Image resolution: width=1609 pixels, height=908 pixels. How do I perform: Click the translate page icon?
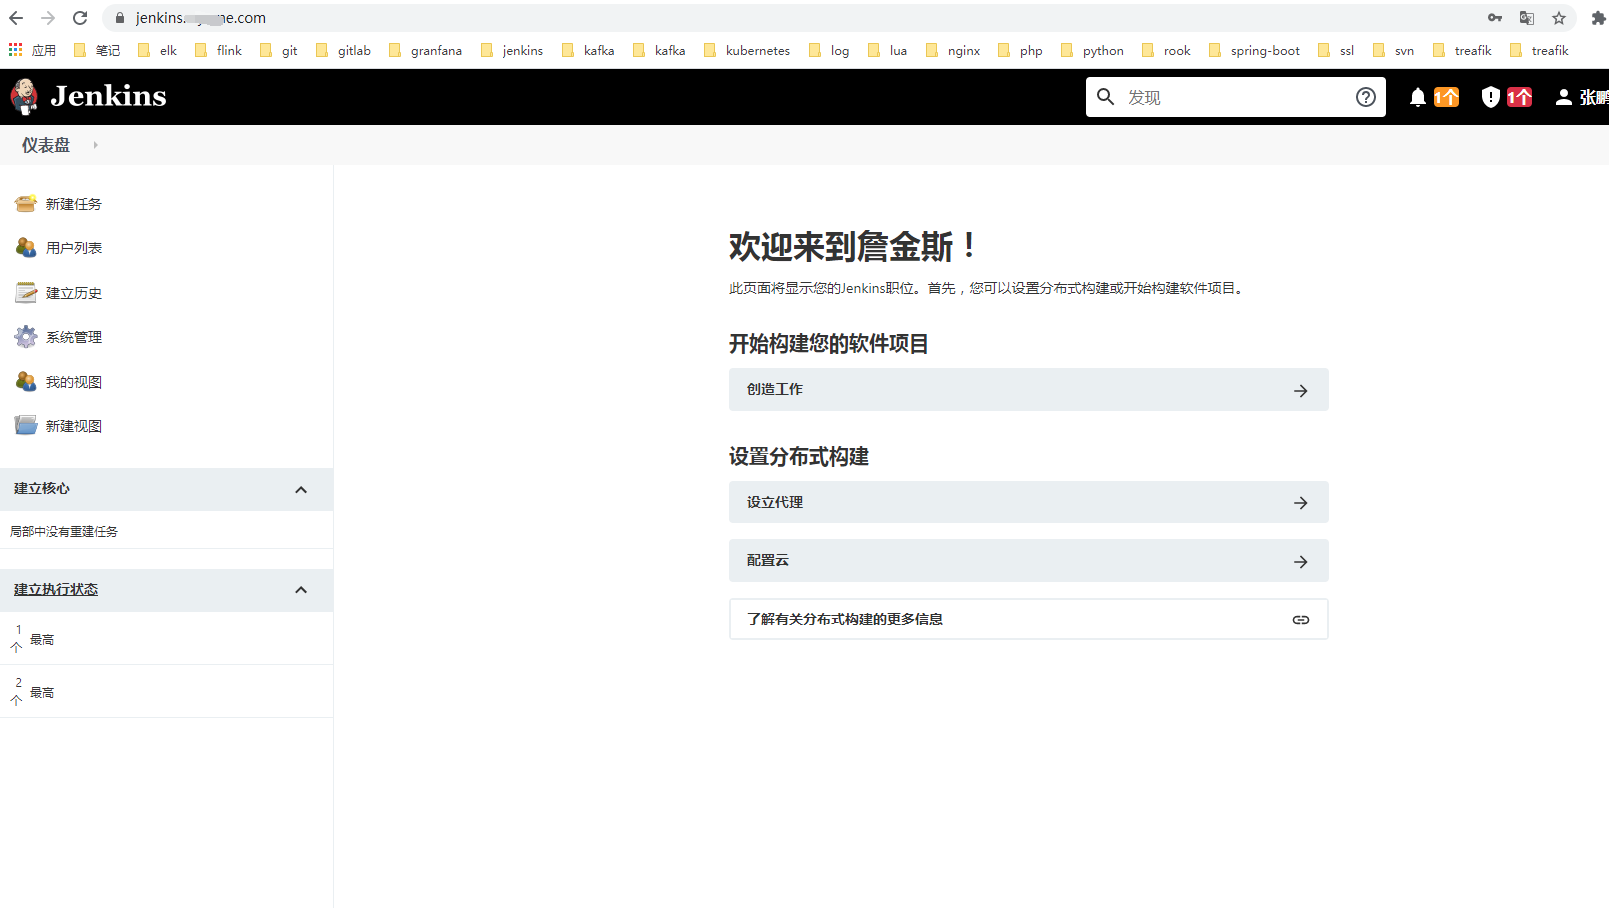[1527, 18]
